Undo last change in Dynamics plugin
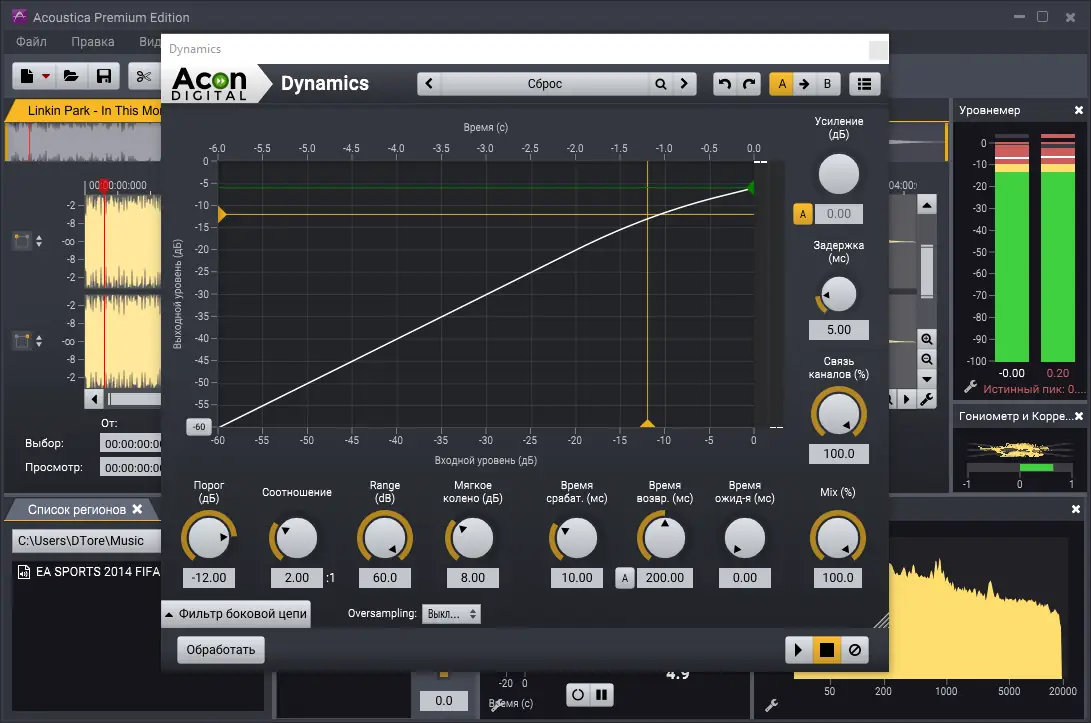This screenshot has height=723, width=1091. tap(724, 84)
